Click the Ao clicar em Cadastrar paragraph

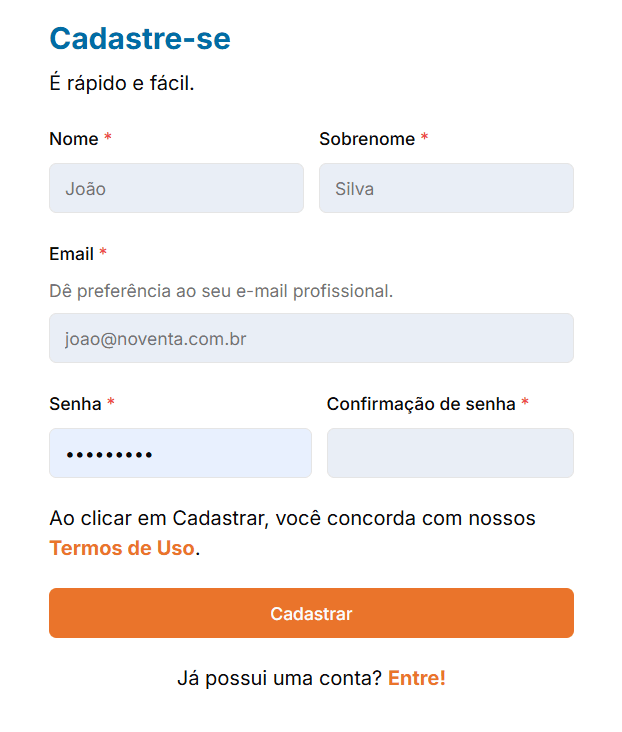point(292,533)
